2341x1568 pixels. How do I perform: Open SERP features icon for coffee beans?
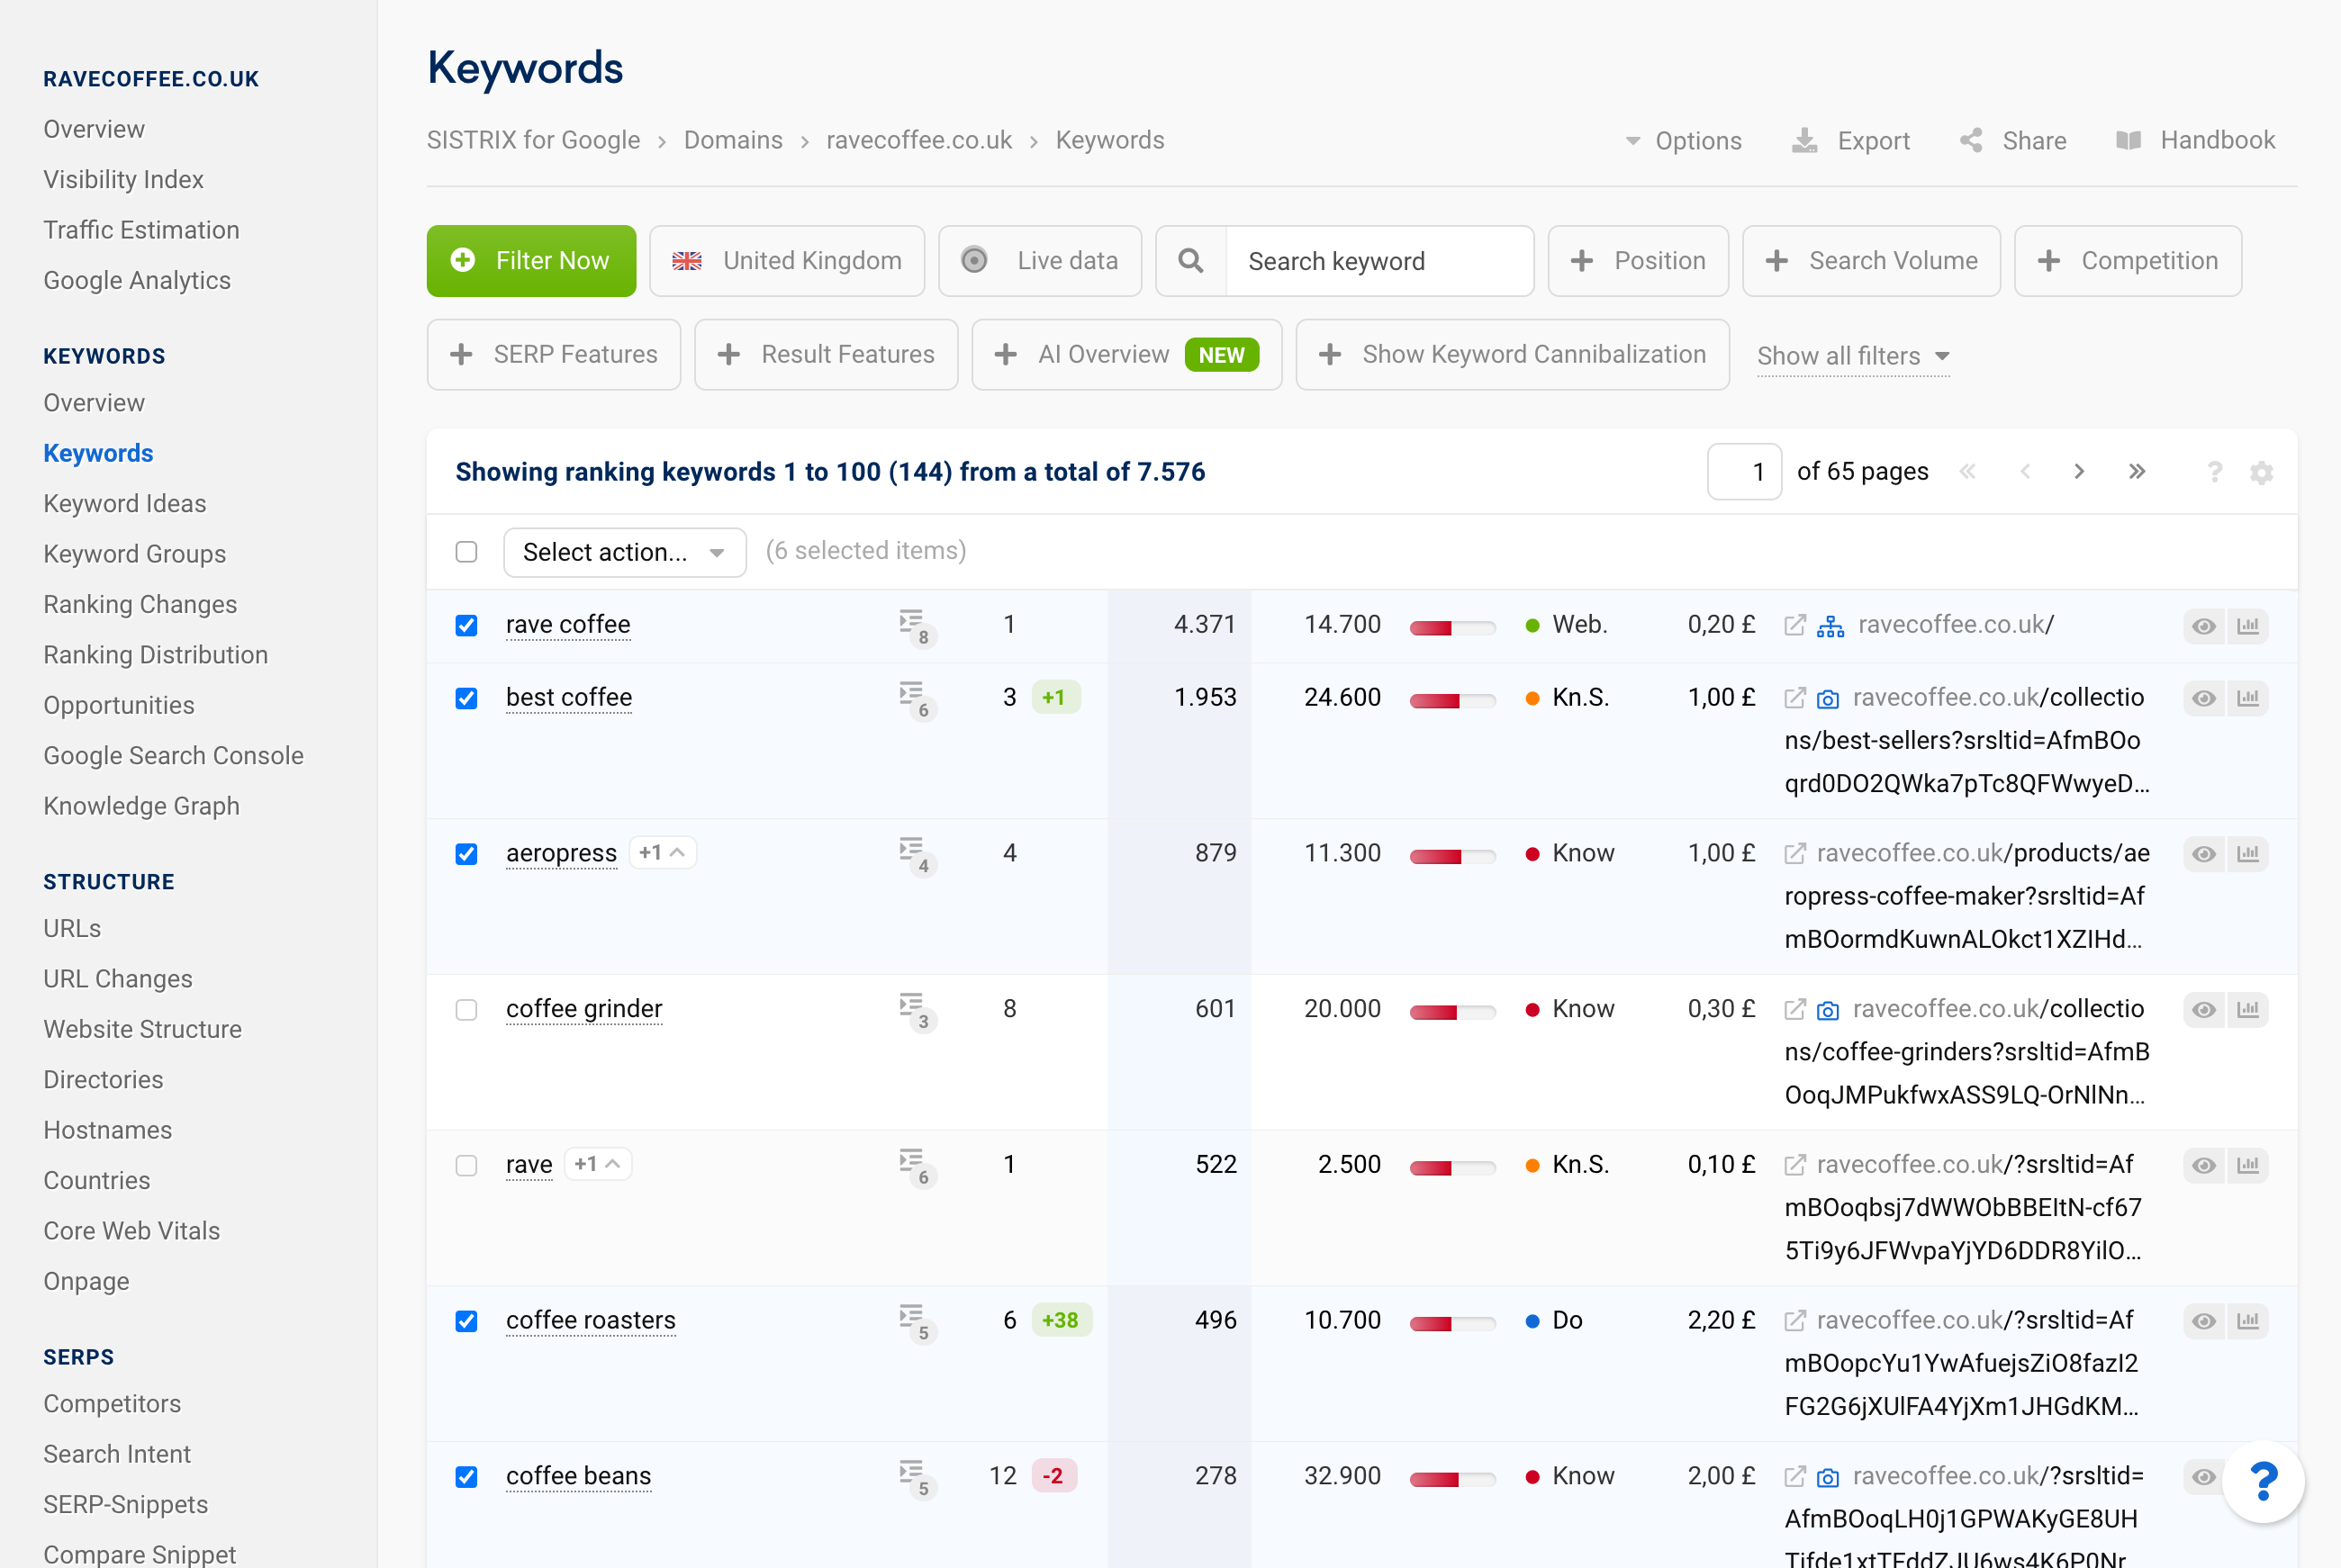coord(916,1478)
